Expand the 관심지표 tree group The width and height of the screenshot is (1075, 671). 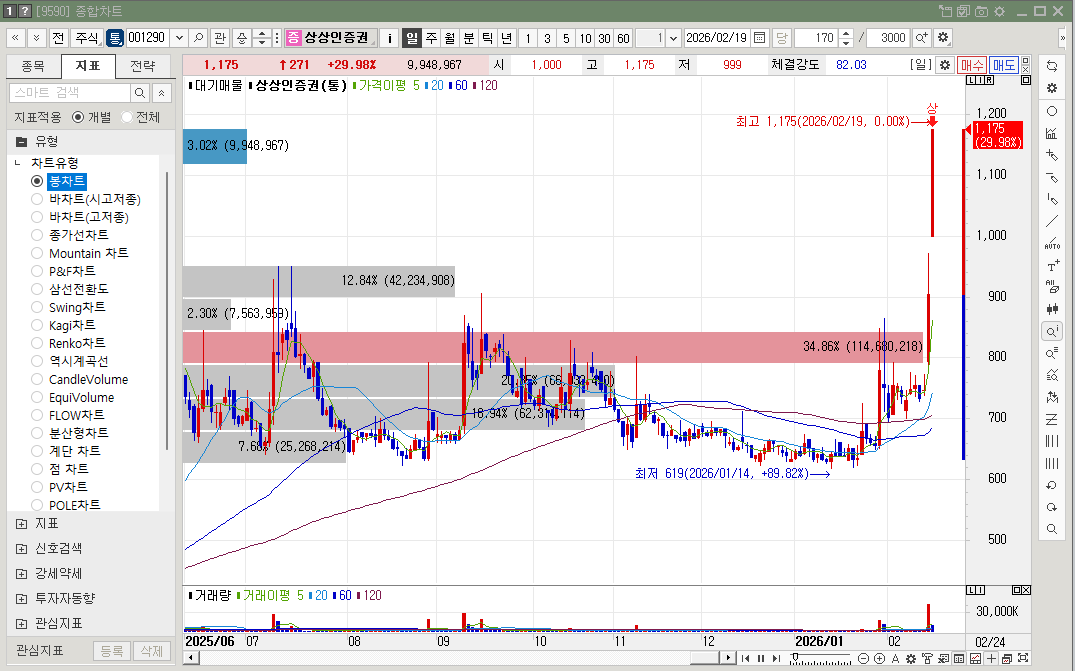click(21, 623)
